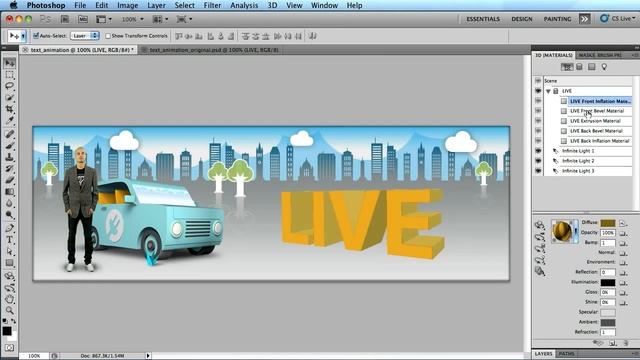Select the Eyedropper tool

tap(9, 120)
